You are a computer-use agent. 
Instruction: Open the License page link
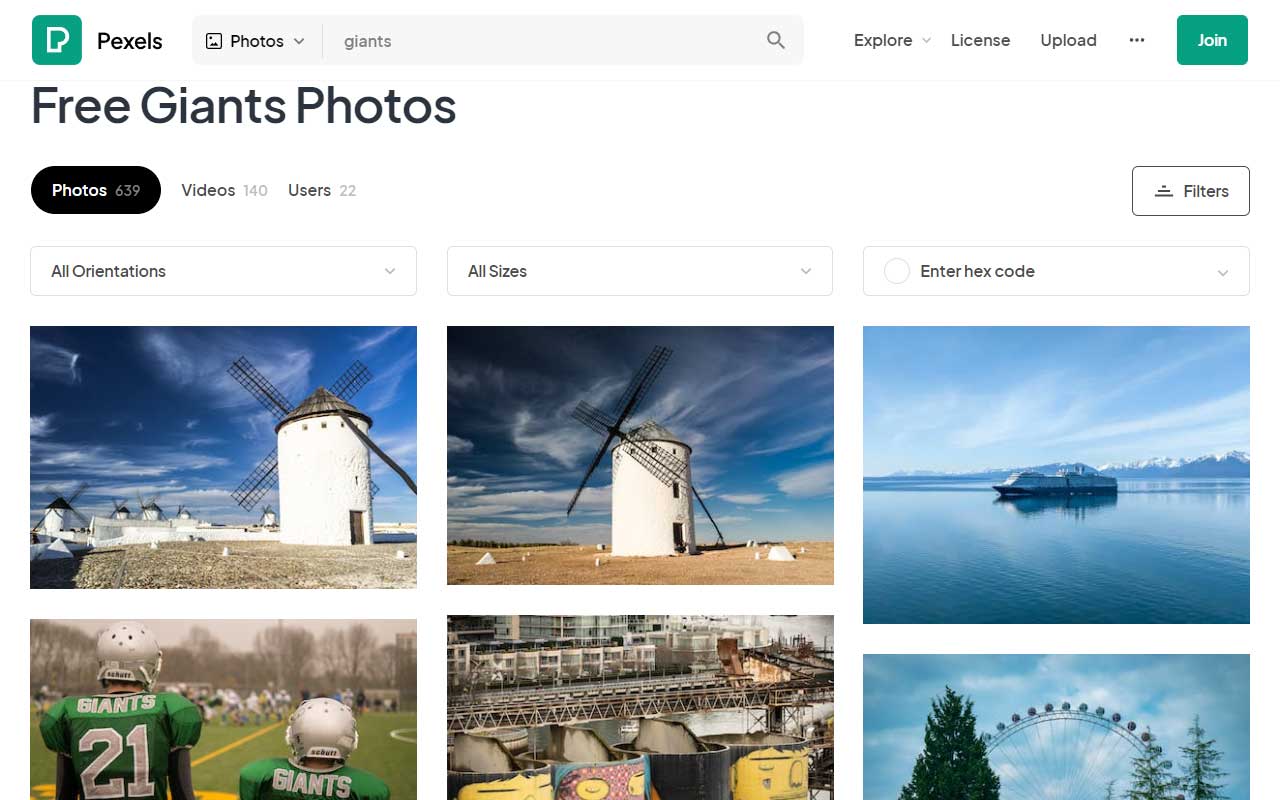(x=980, y=40)
